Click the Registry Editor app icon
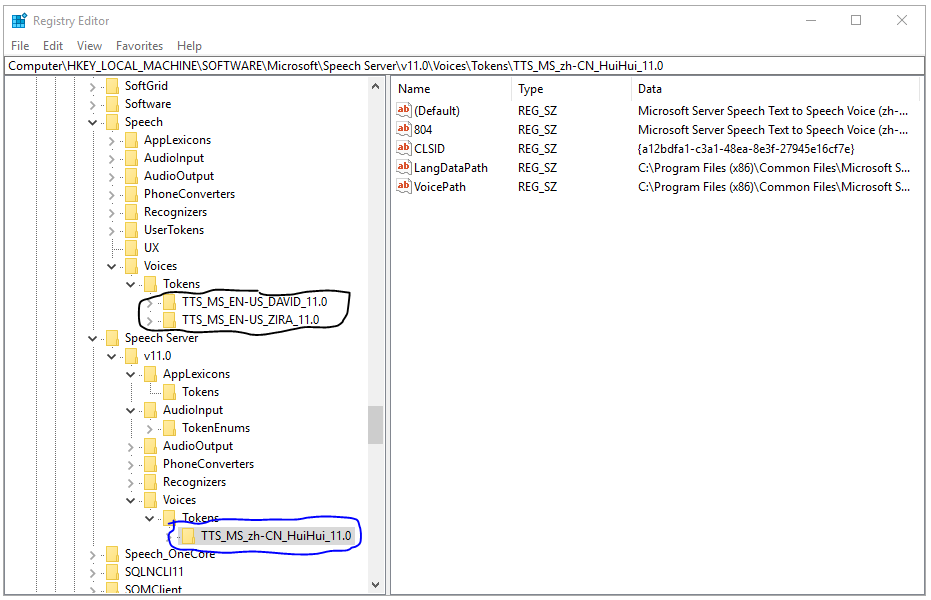This screenshot has width=931, height=600. tap(19, 21)
